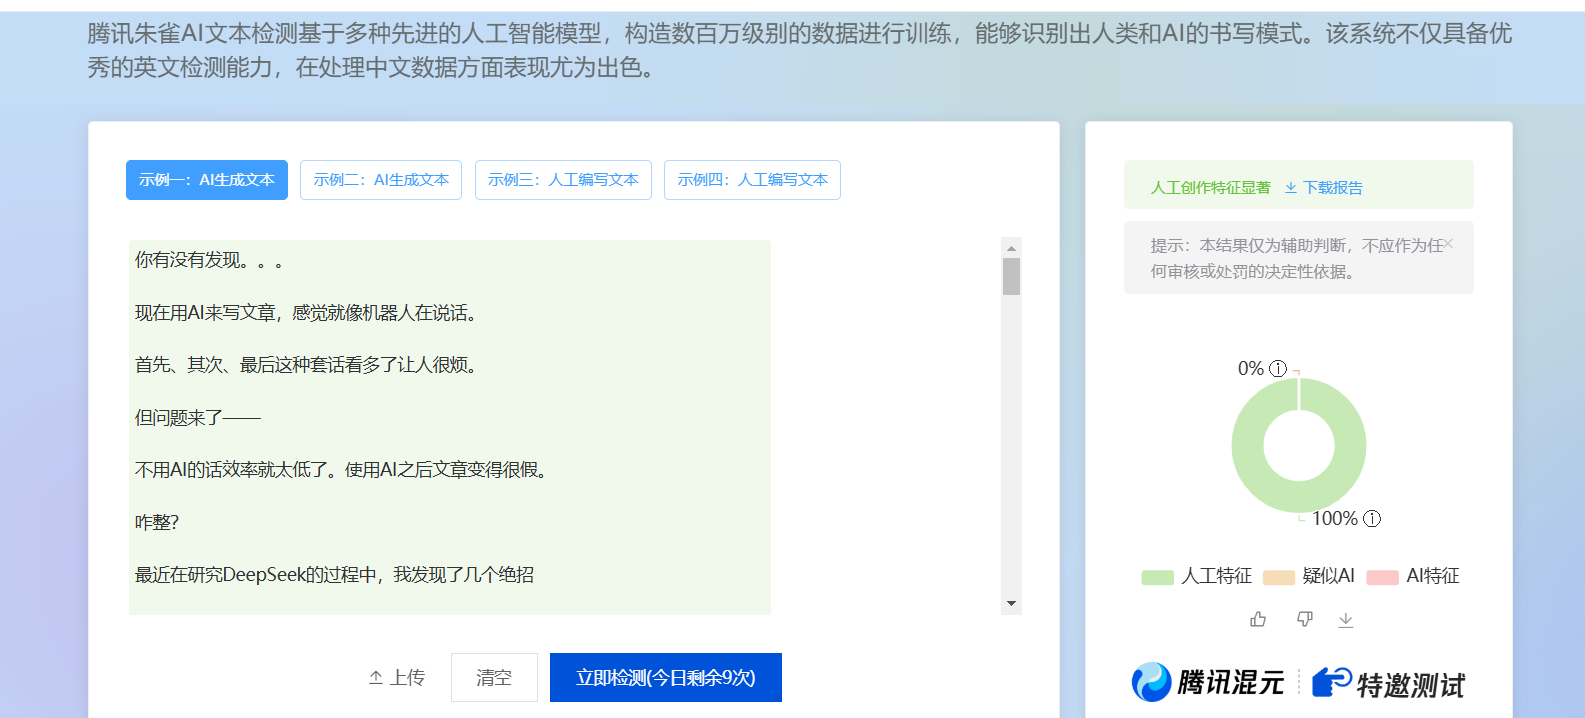Select tab 示例三：人工编写文本
1585x718 pixels.
pos(563,180)
